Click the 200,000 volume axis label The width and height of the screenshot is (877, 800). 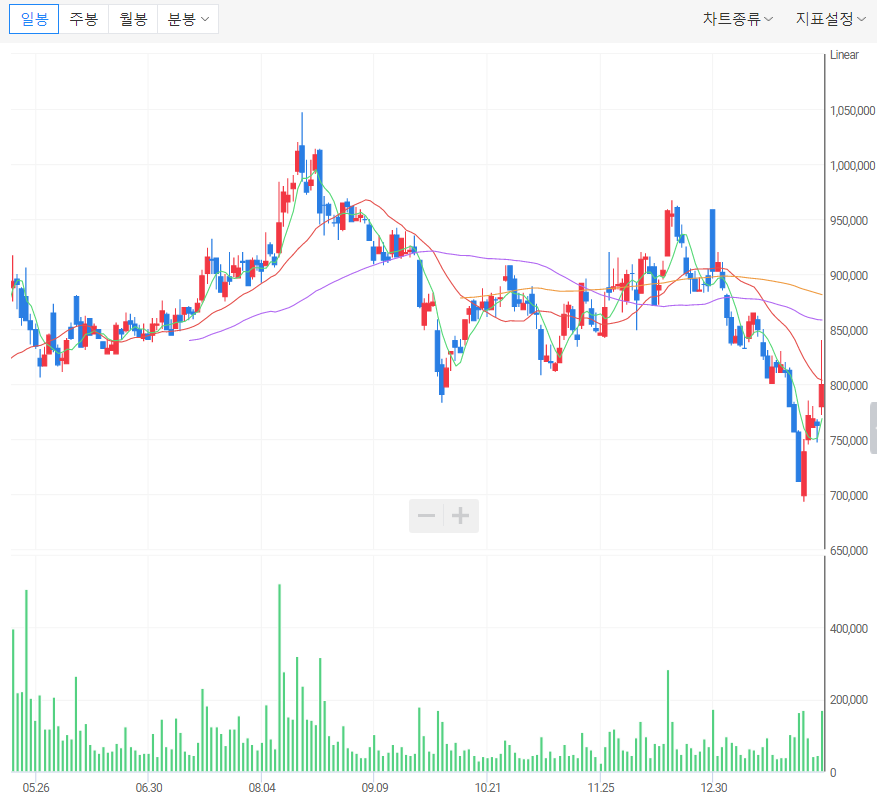point(849,700)
